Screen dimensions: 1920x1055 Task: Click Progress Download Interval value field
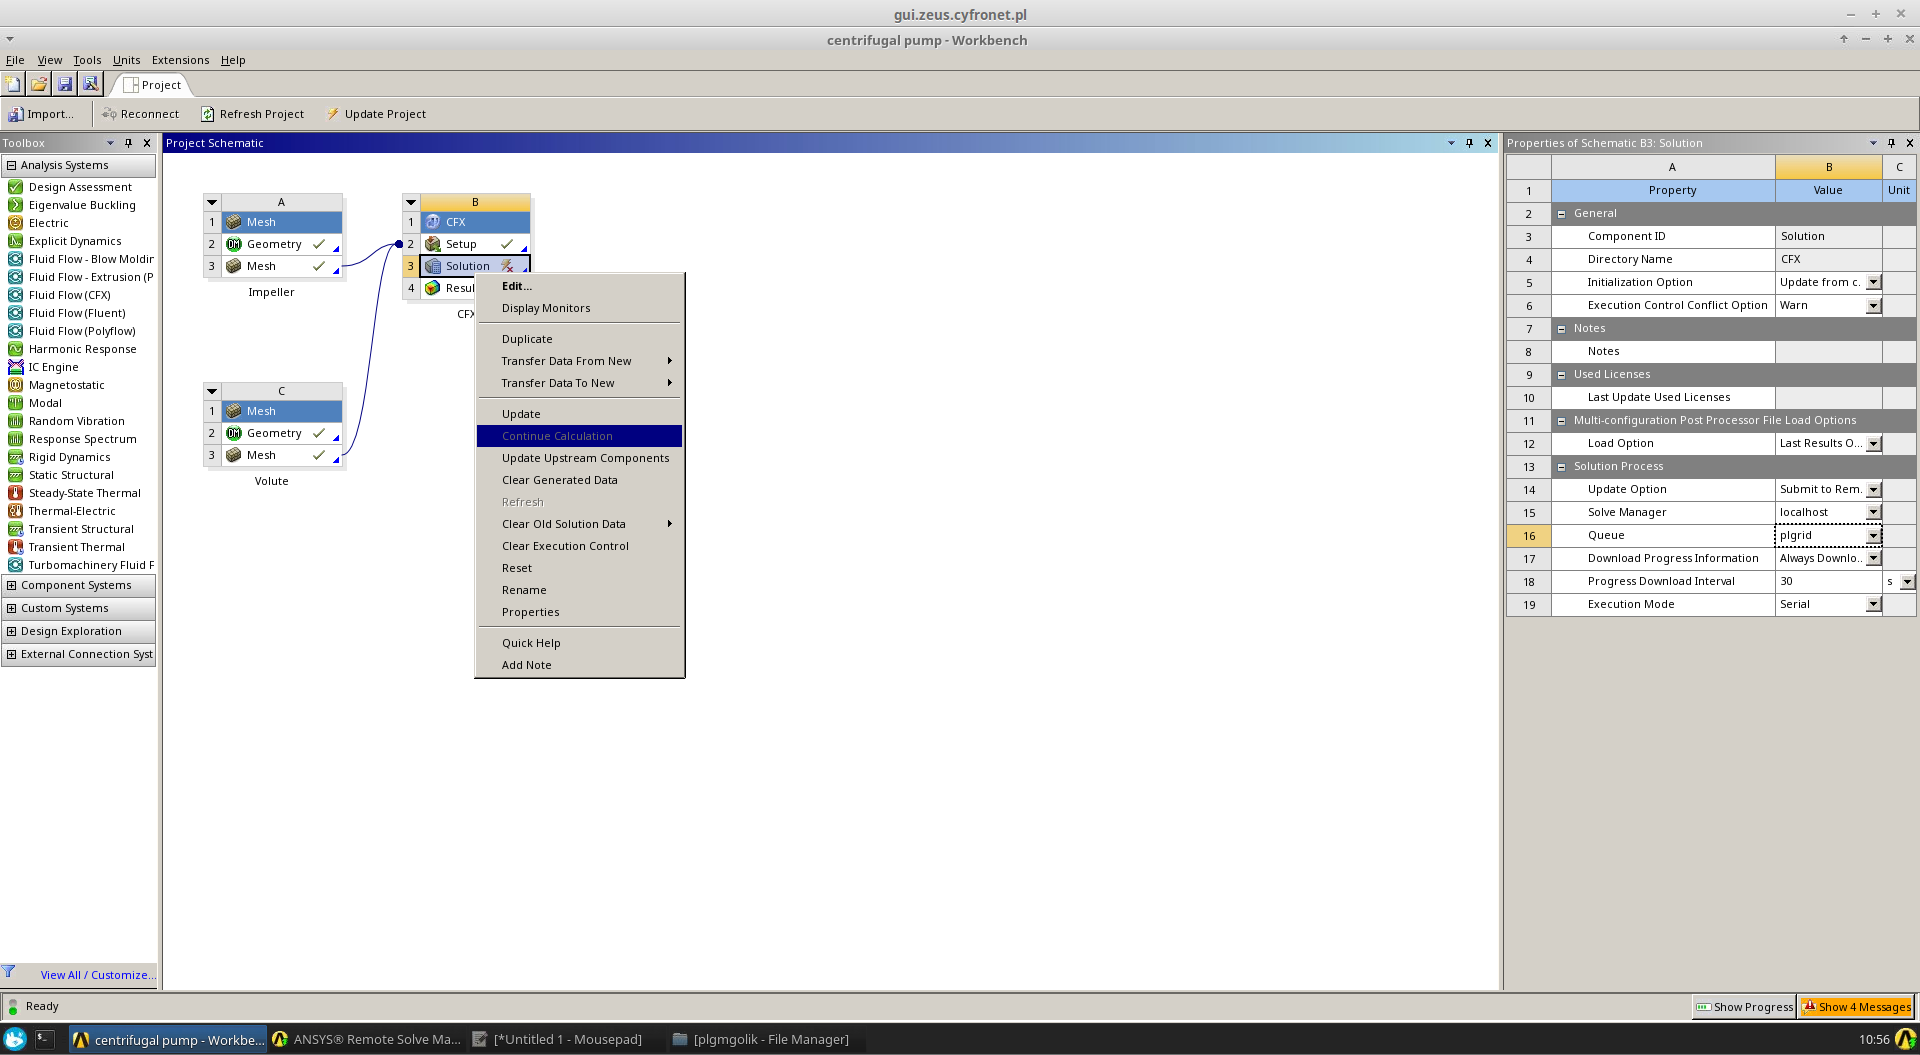point(1828,581)
